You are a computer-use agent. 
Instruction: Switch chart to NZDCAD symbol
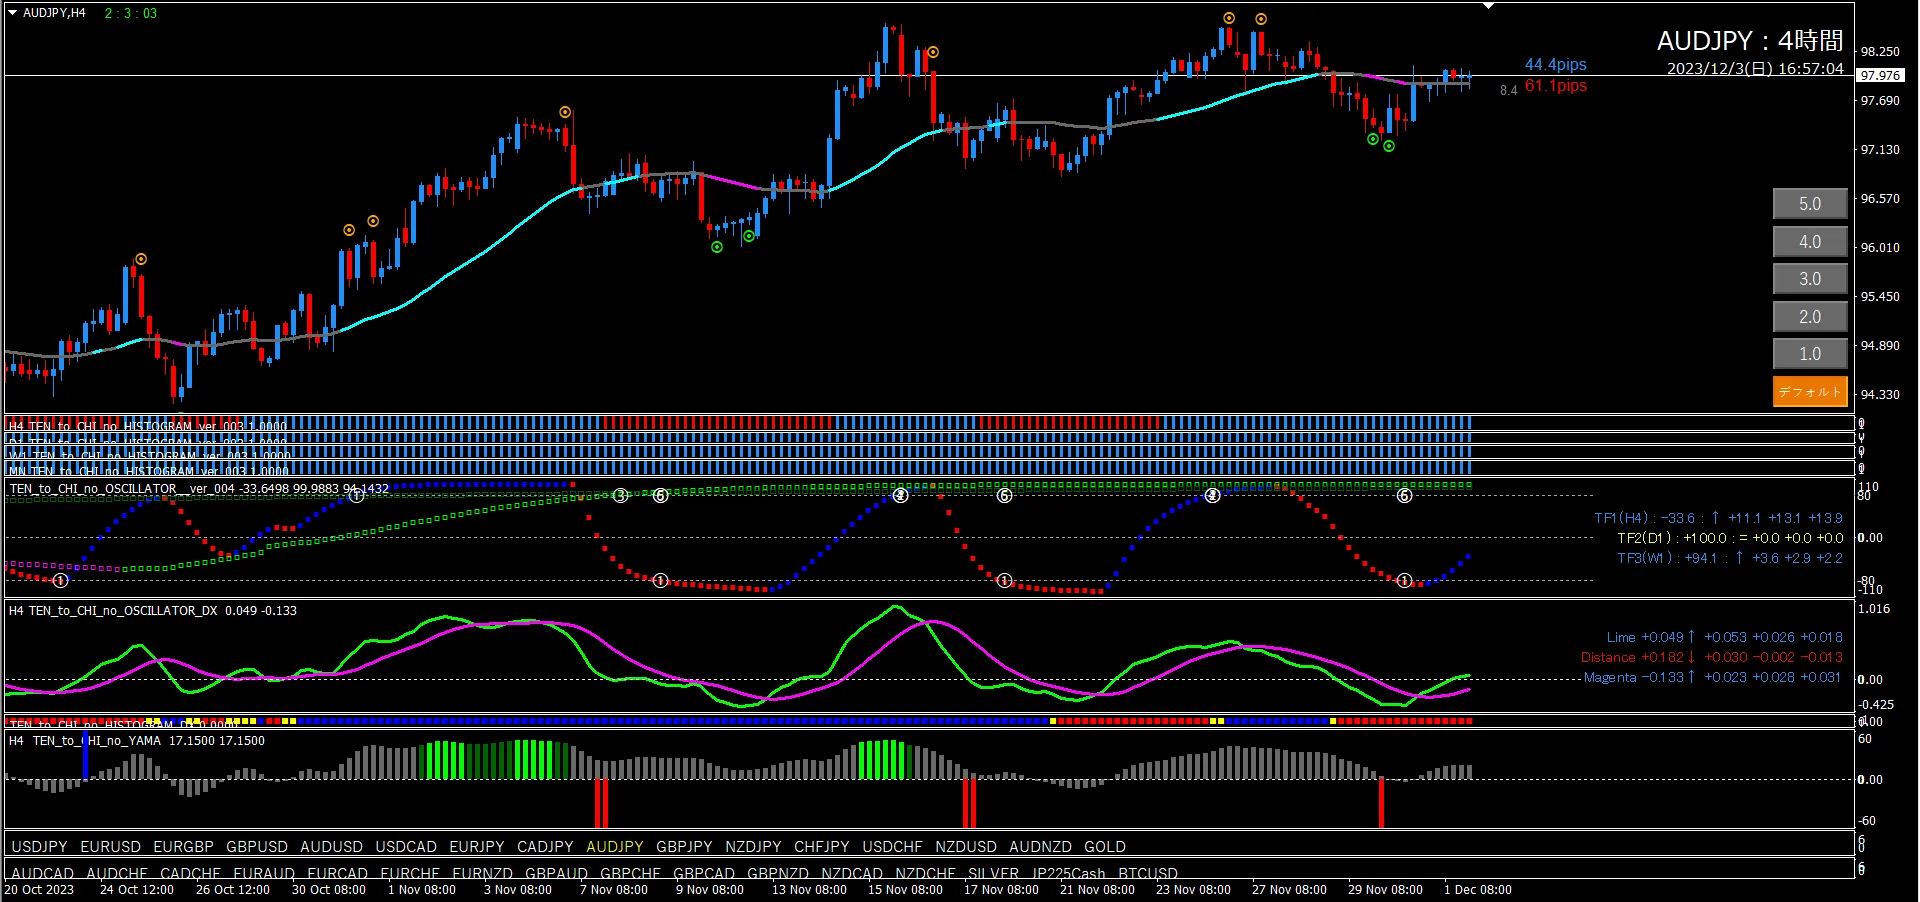[x=852, y=874]
